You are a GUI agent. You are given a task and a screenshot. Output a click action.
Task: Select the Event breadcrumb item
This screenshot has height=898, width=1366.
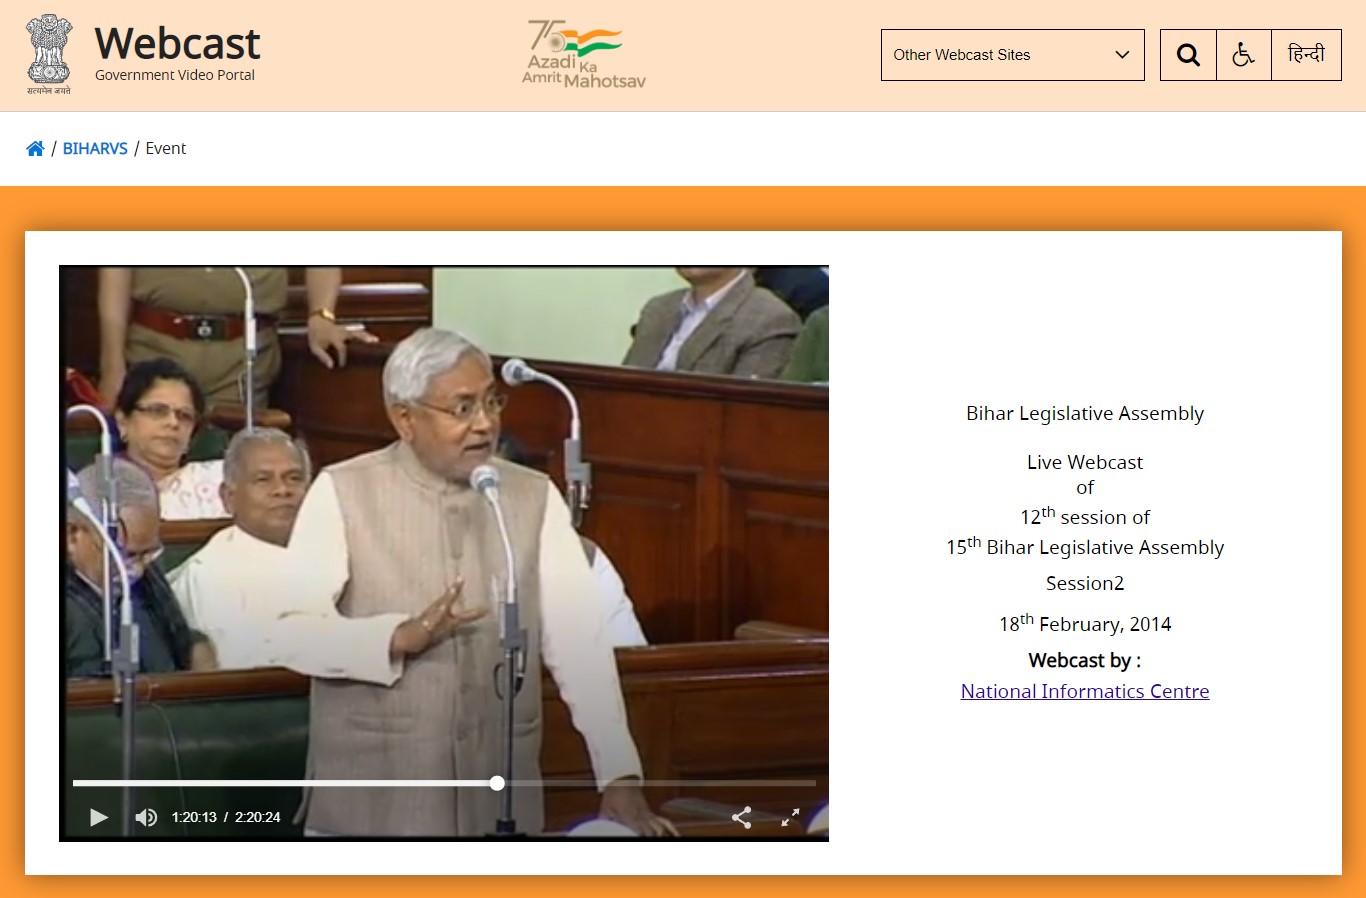click(166, 149)
